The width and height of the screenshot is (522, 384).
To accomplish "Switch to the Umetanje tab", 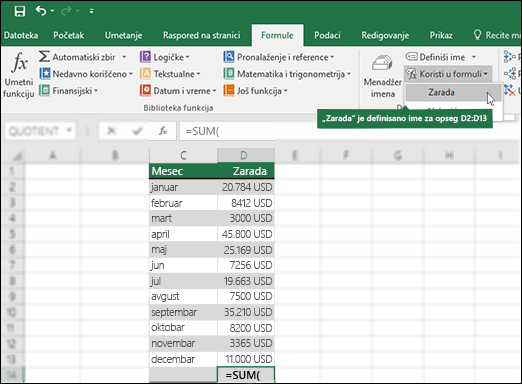I will pyautogui.click(x=123, y=35).
